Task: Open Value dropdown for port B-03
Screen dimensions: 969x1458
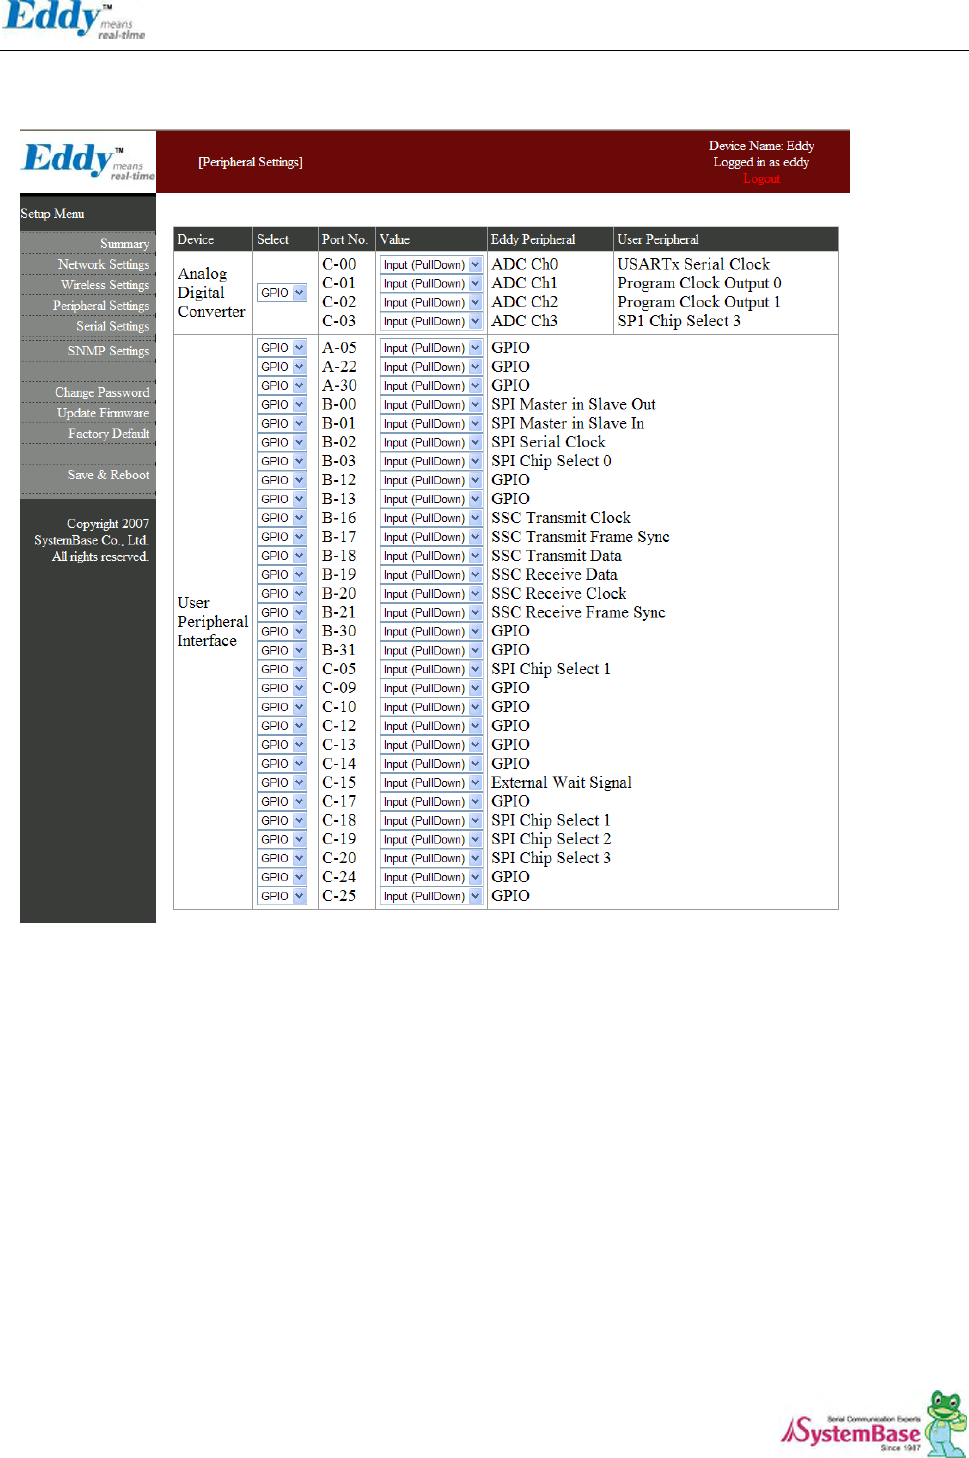Action: click(431, 462)
